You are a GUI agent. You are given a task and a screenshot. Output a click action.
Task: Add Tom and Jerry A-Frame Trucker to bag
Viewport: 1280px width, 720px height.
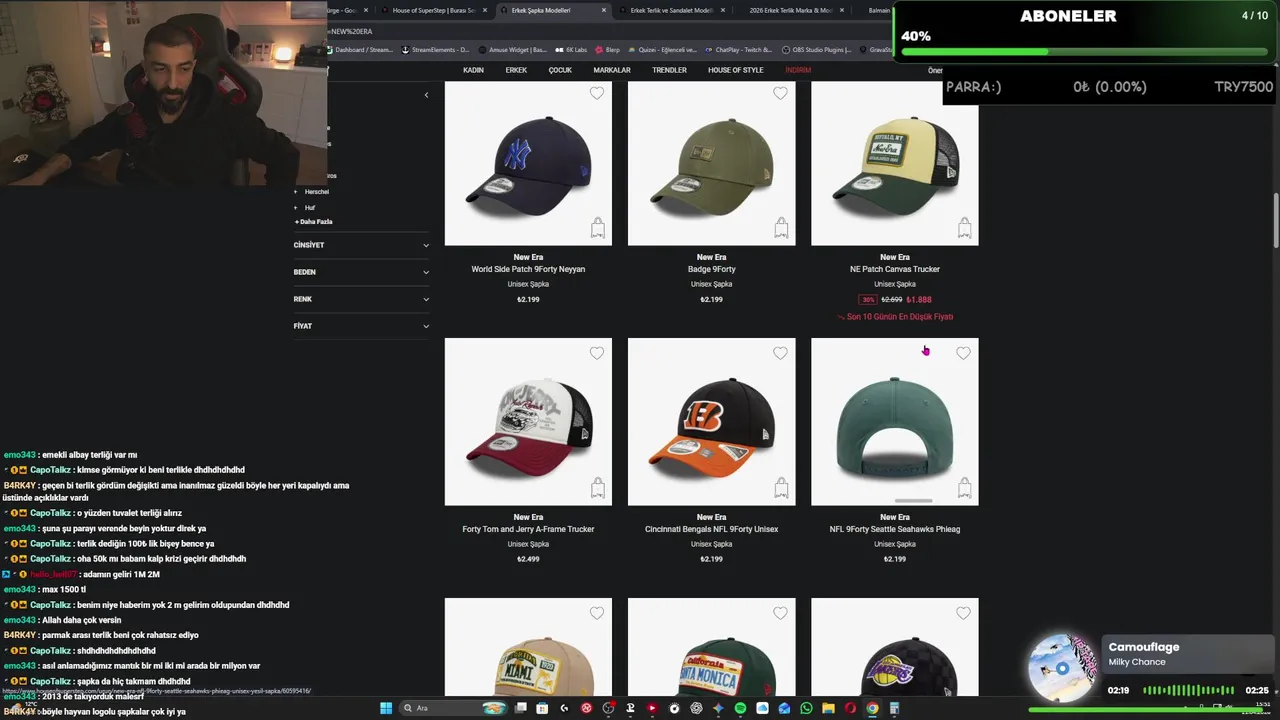(597, 488)
